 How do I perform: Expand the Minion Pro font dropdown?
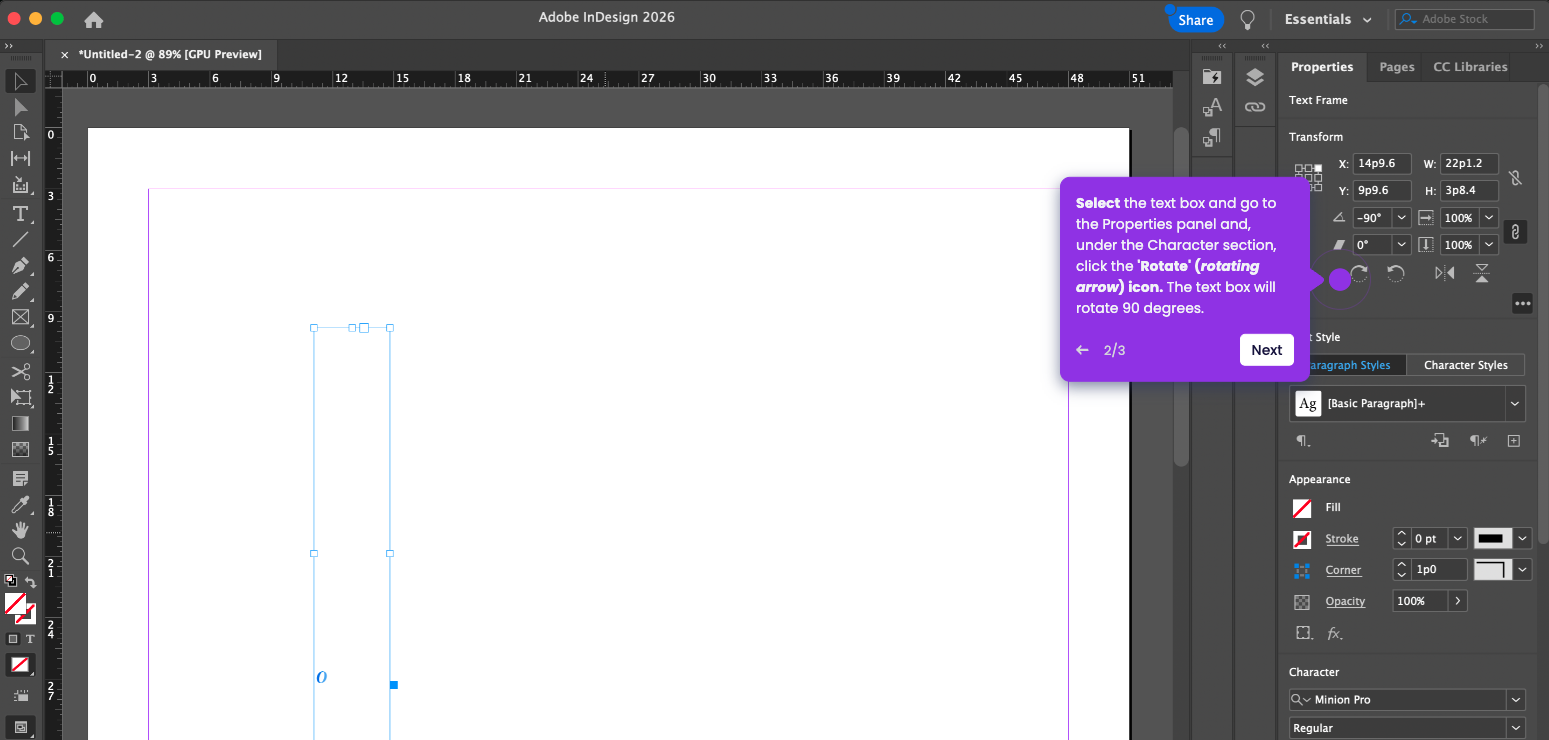(1517, 700)
